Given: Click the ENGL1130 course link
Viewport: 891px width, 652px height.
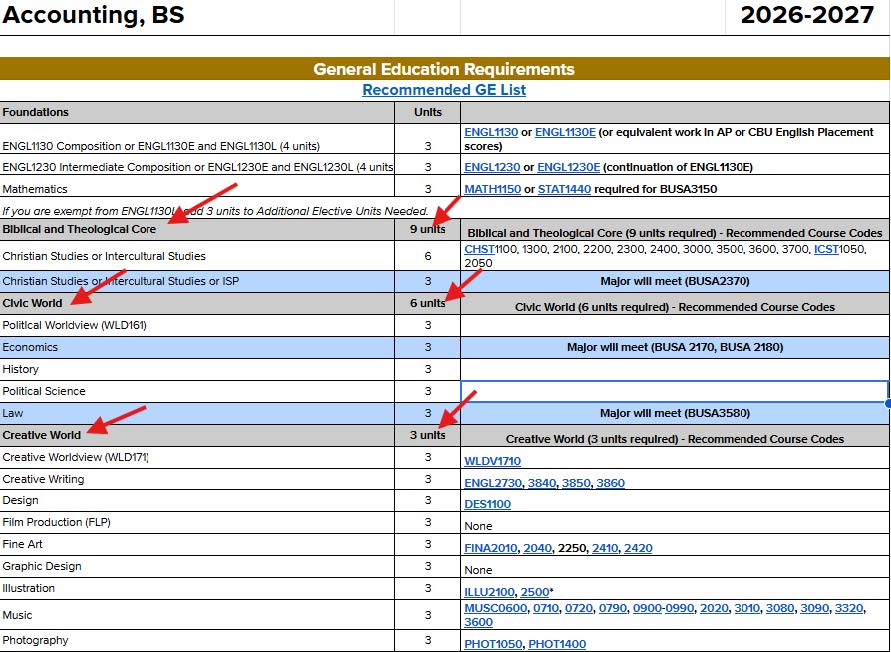Looking at the screenshot, I should pos(491,132).
